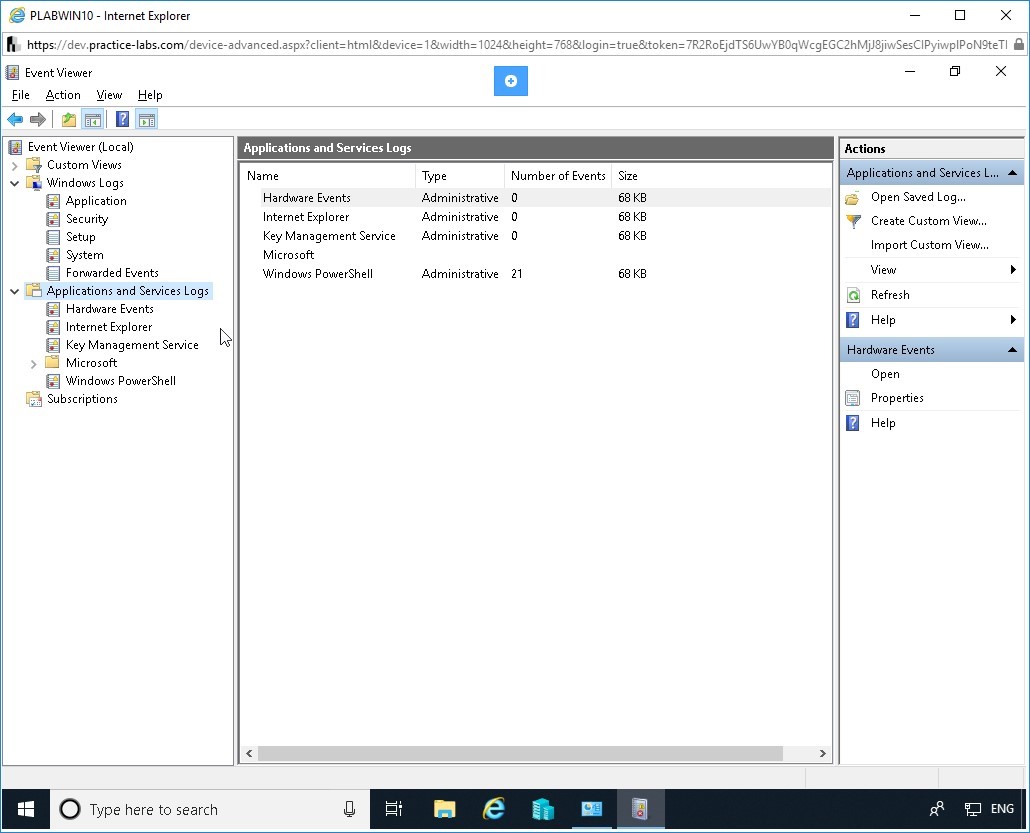Click the Windows Start button
Image resolution: width=1030 pixels, height=833 pixels.
click(26, 809)
